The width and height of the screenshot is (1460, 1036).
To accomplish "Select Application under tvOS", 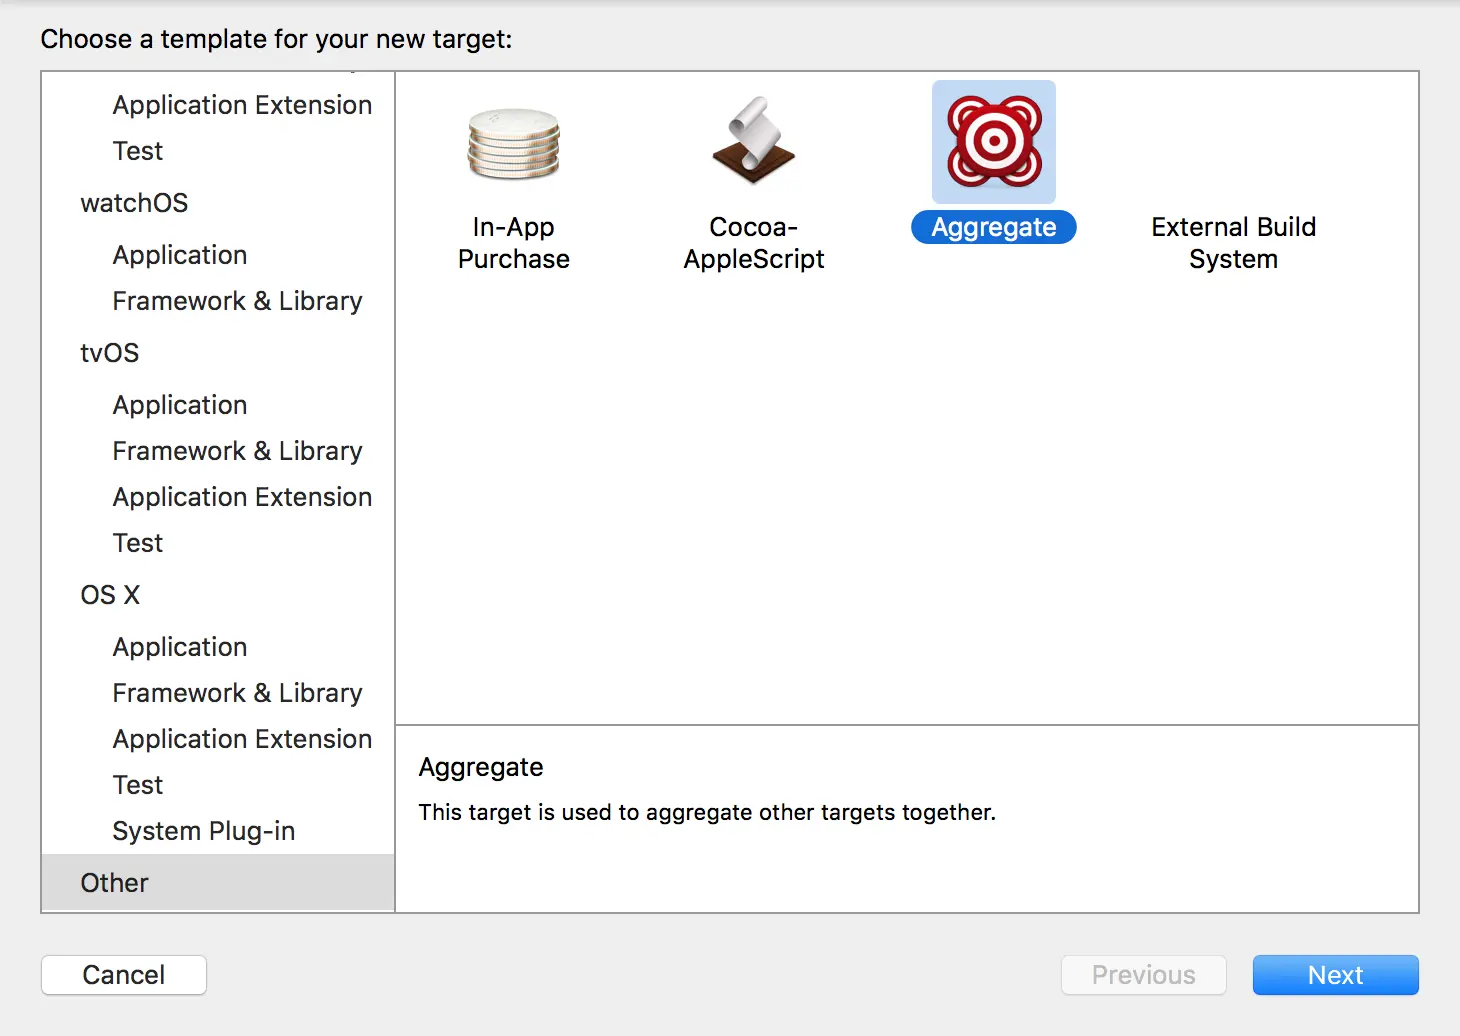I will click(x=180, y=405).
